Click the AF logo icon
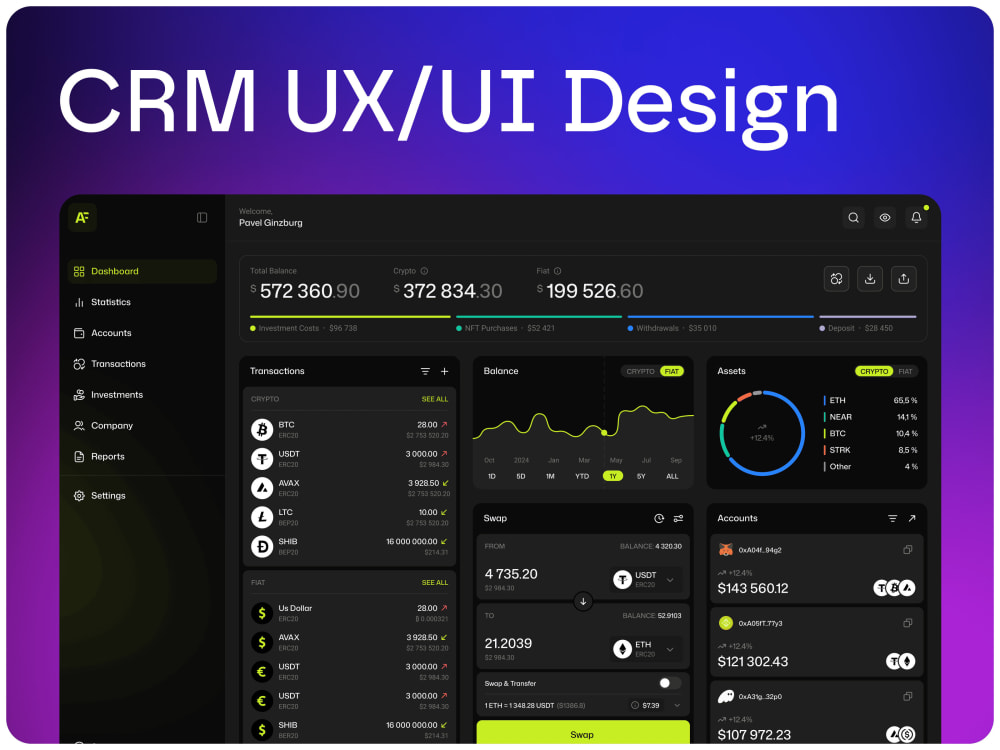Viewport: 1000px width, 750px height. (82, 217)
